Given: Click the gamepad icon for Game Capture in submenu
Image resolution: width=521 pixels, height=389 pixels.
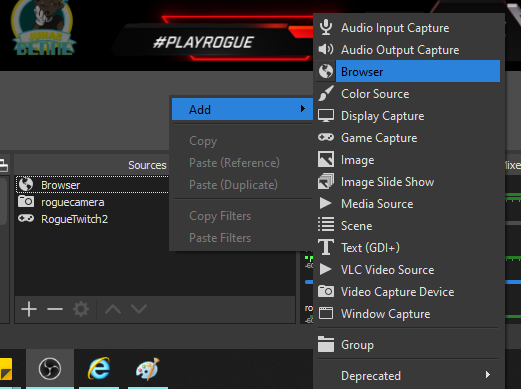Looking at the screenshot, I should [x=326, y=137].
